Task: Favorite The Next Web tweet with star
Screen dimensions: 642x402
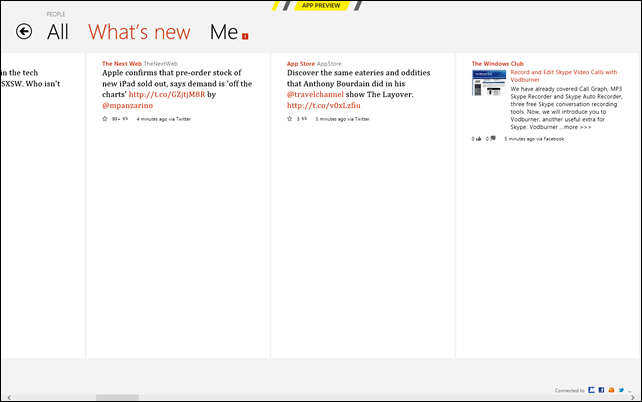Action: pos(105,119)
